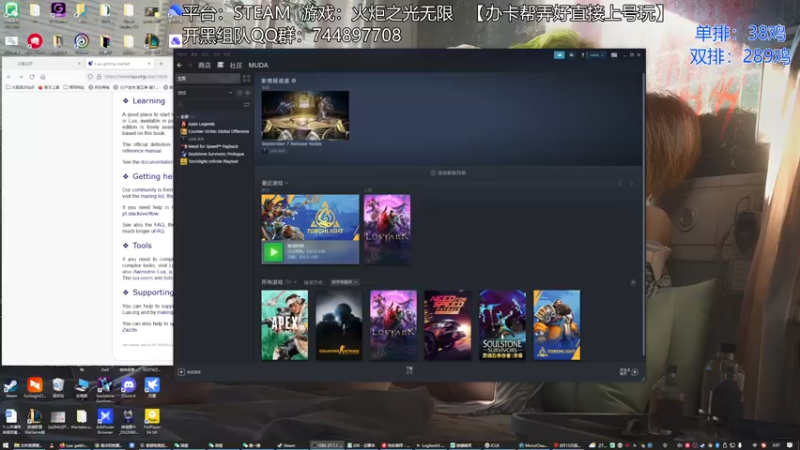Click the browser address bar URL

(x=136, y=77)
